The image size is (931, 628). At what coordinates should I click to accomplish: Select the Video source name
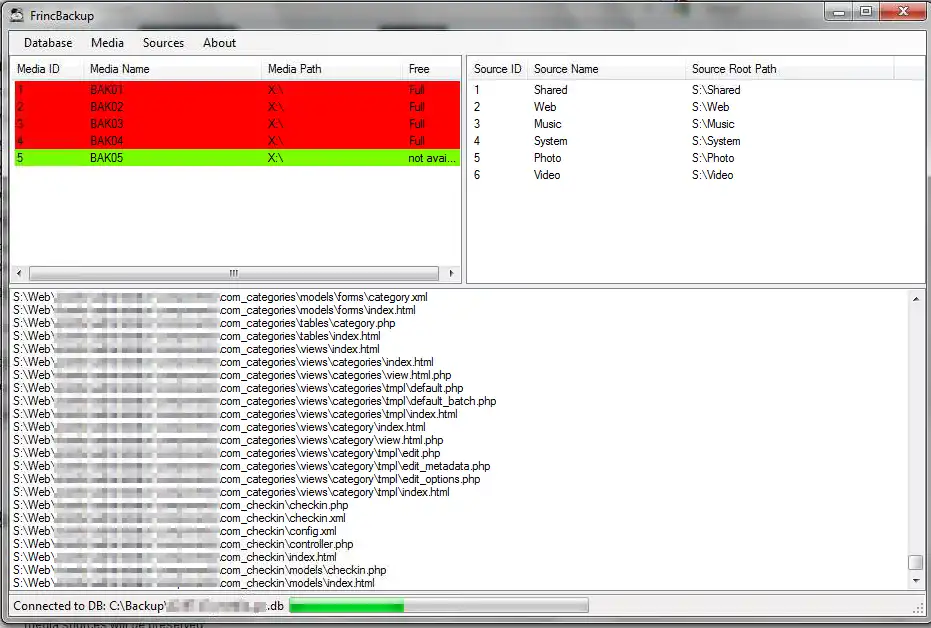point(547,175)
